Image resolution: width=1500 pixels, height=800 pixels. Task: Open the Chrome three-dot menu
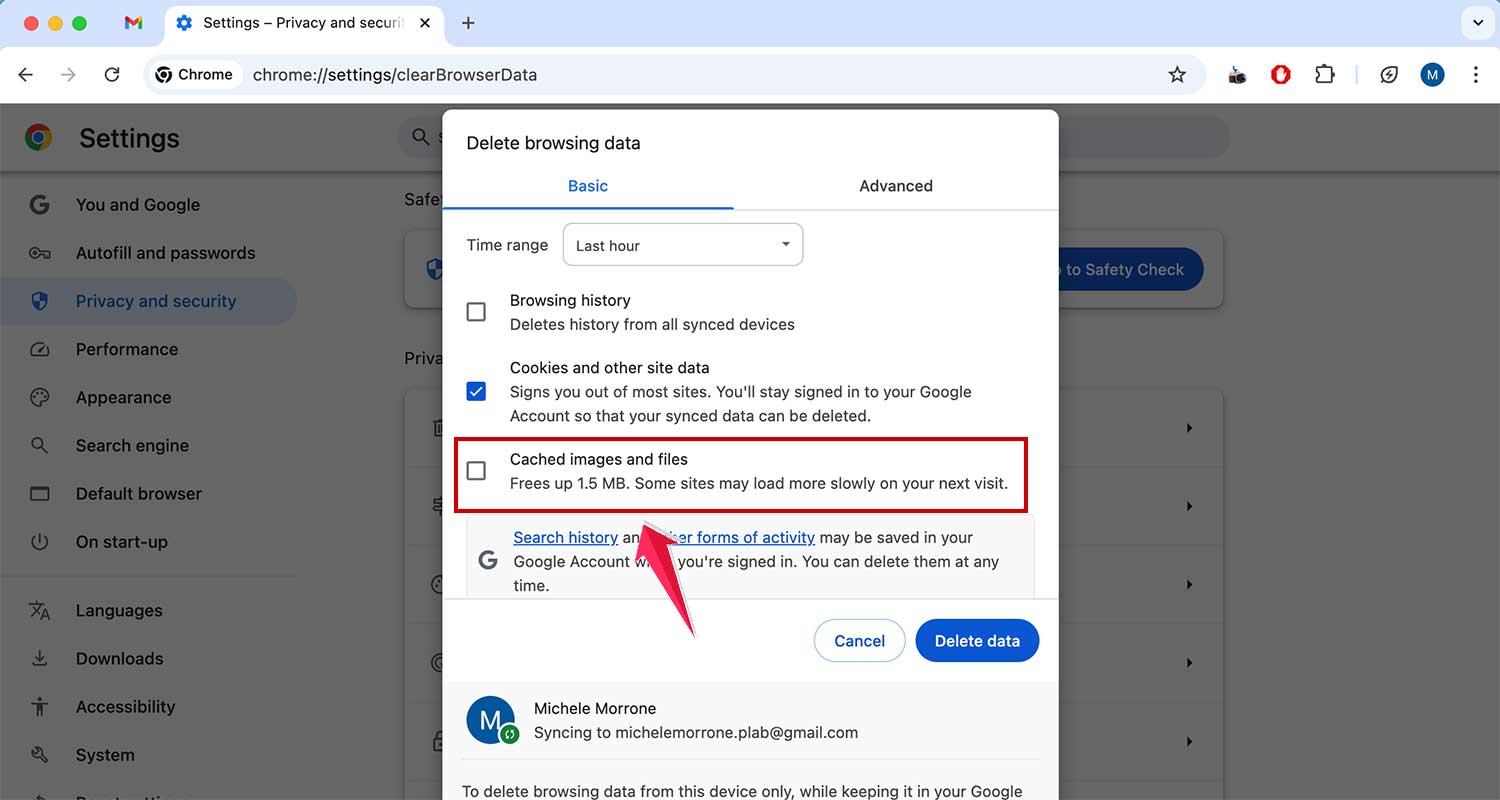1476,74
